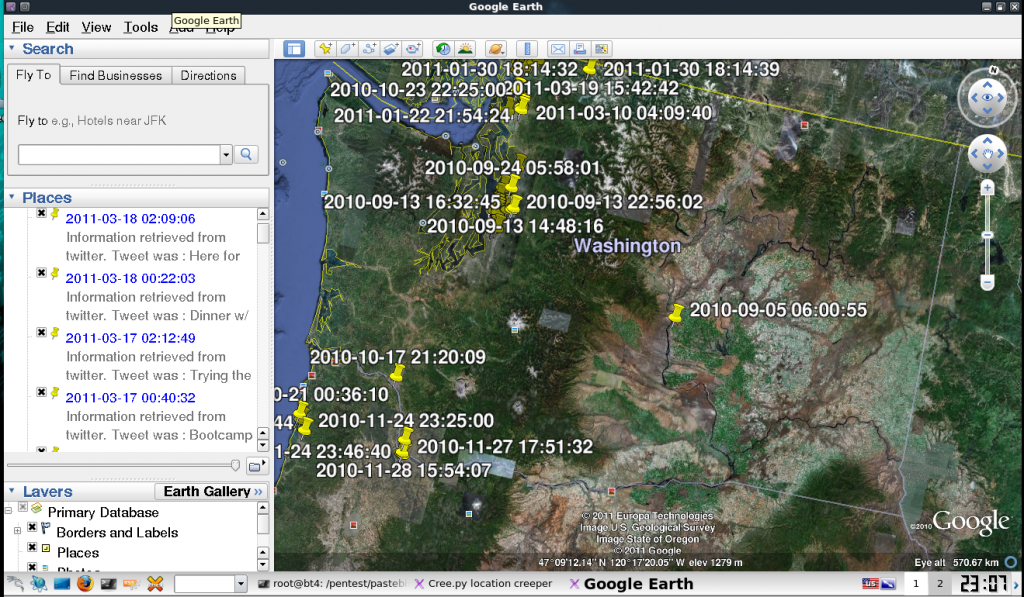Open the Earth Gallery button
Screen dimensions: 1024x597
212,491
